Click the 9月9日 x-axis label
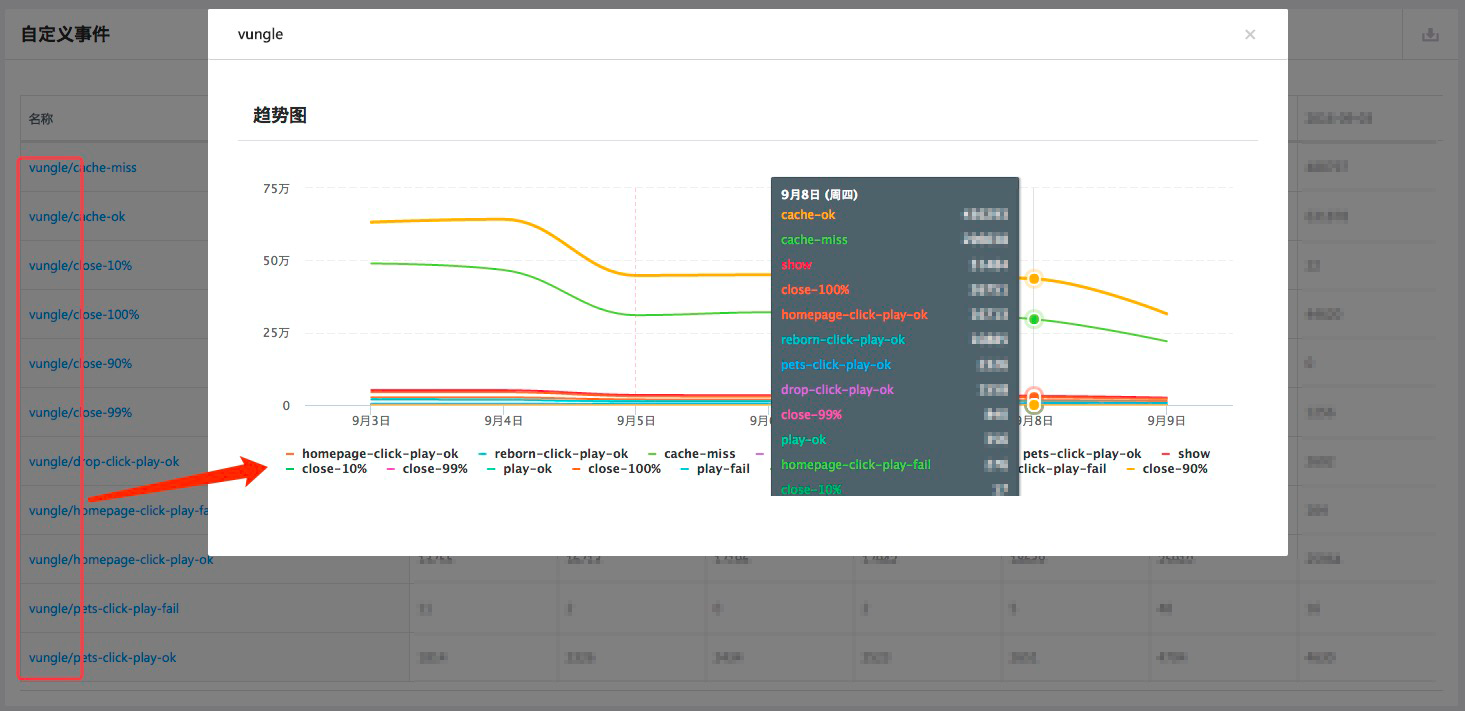Screen dimensions: 1465x711 (1166, 421)
